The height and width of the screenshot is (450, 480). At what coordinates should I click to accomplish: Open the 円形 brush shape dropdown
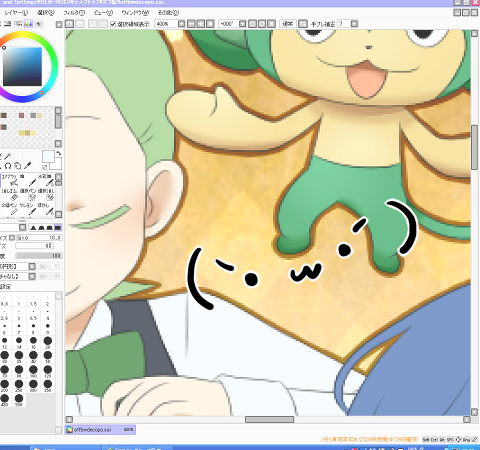pos(32,266)
